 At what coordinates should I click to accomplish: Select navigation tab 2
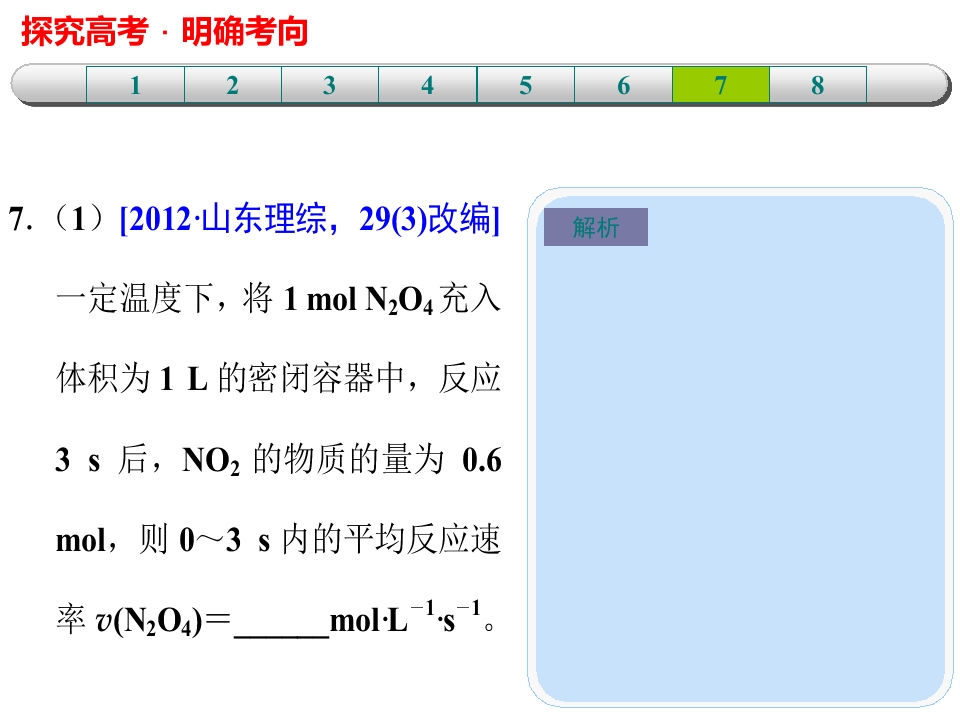pos(233,84)
